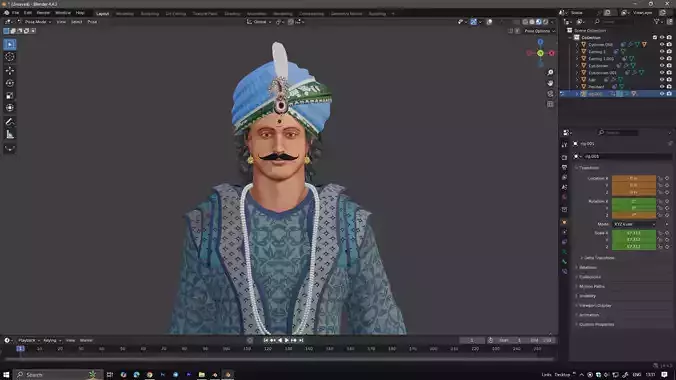Open the Scene properties tab
This screenshot has width=676, height=380.
(564, 187)
